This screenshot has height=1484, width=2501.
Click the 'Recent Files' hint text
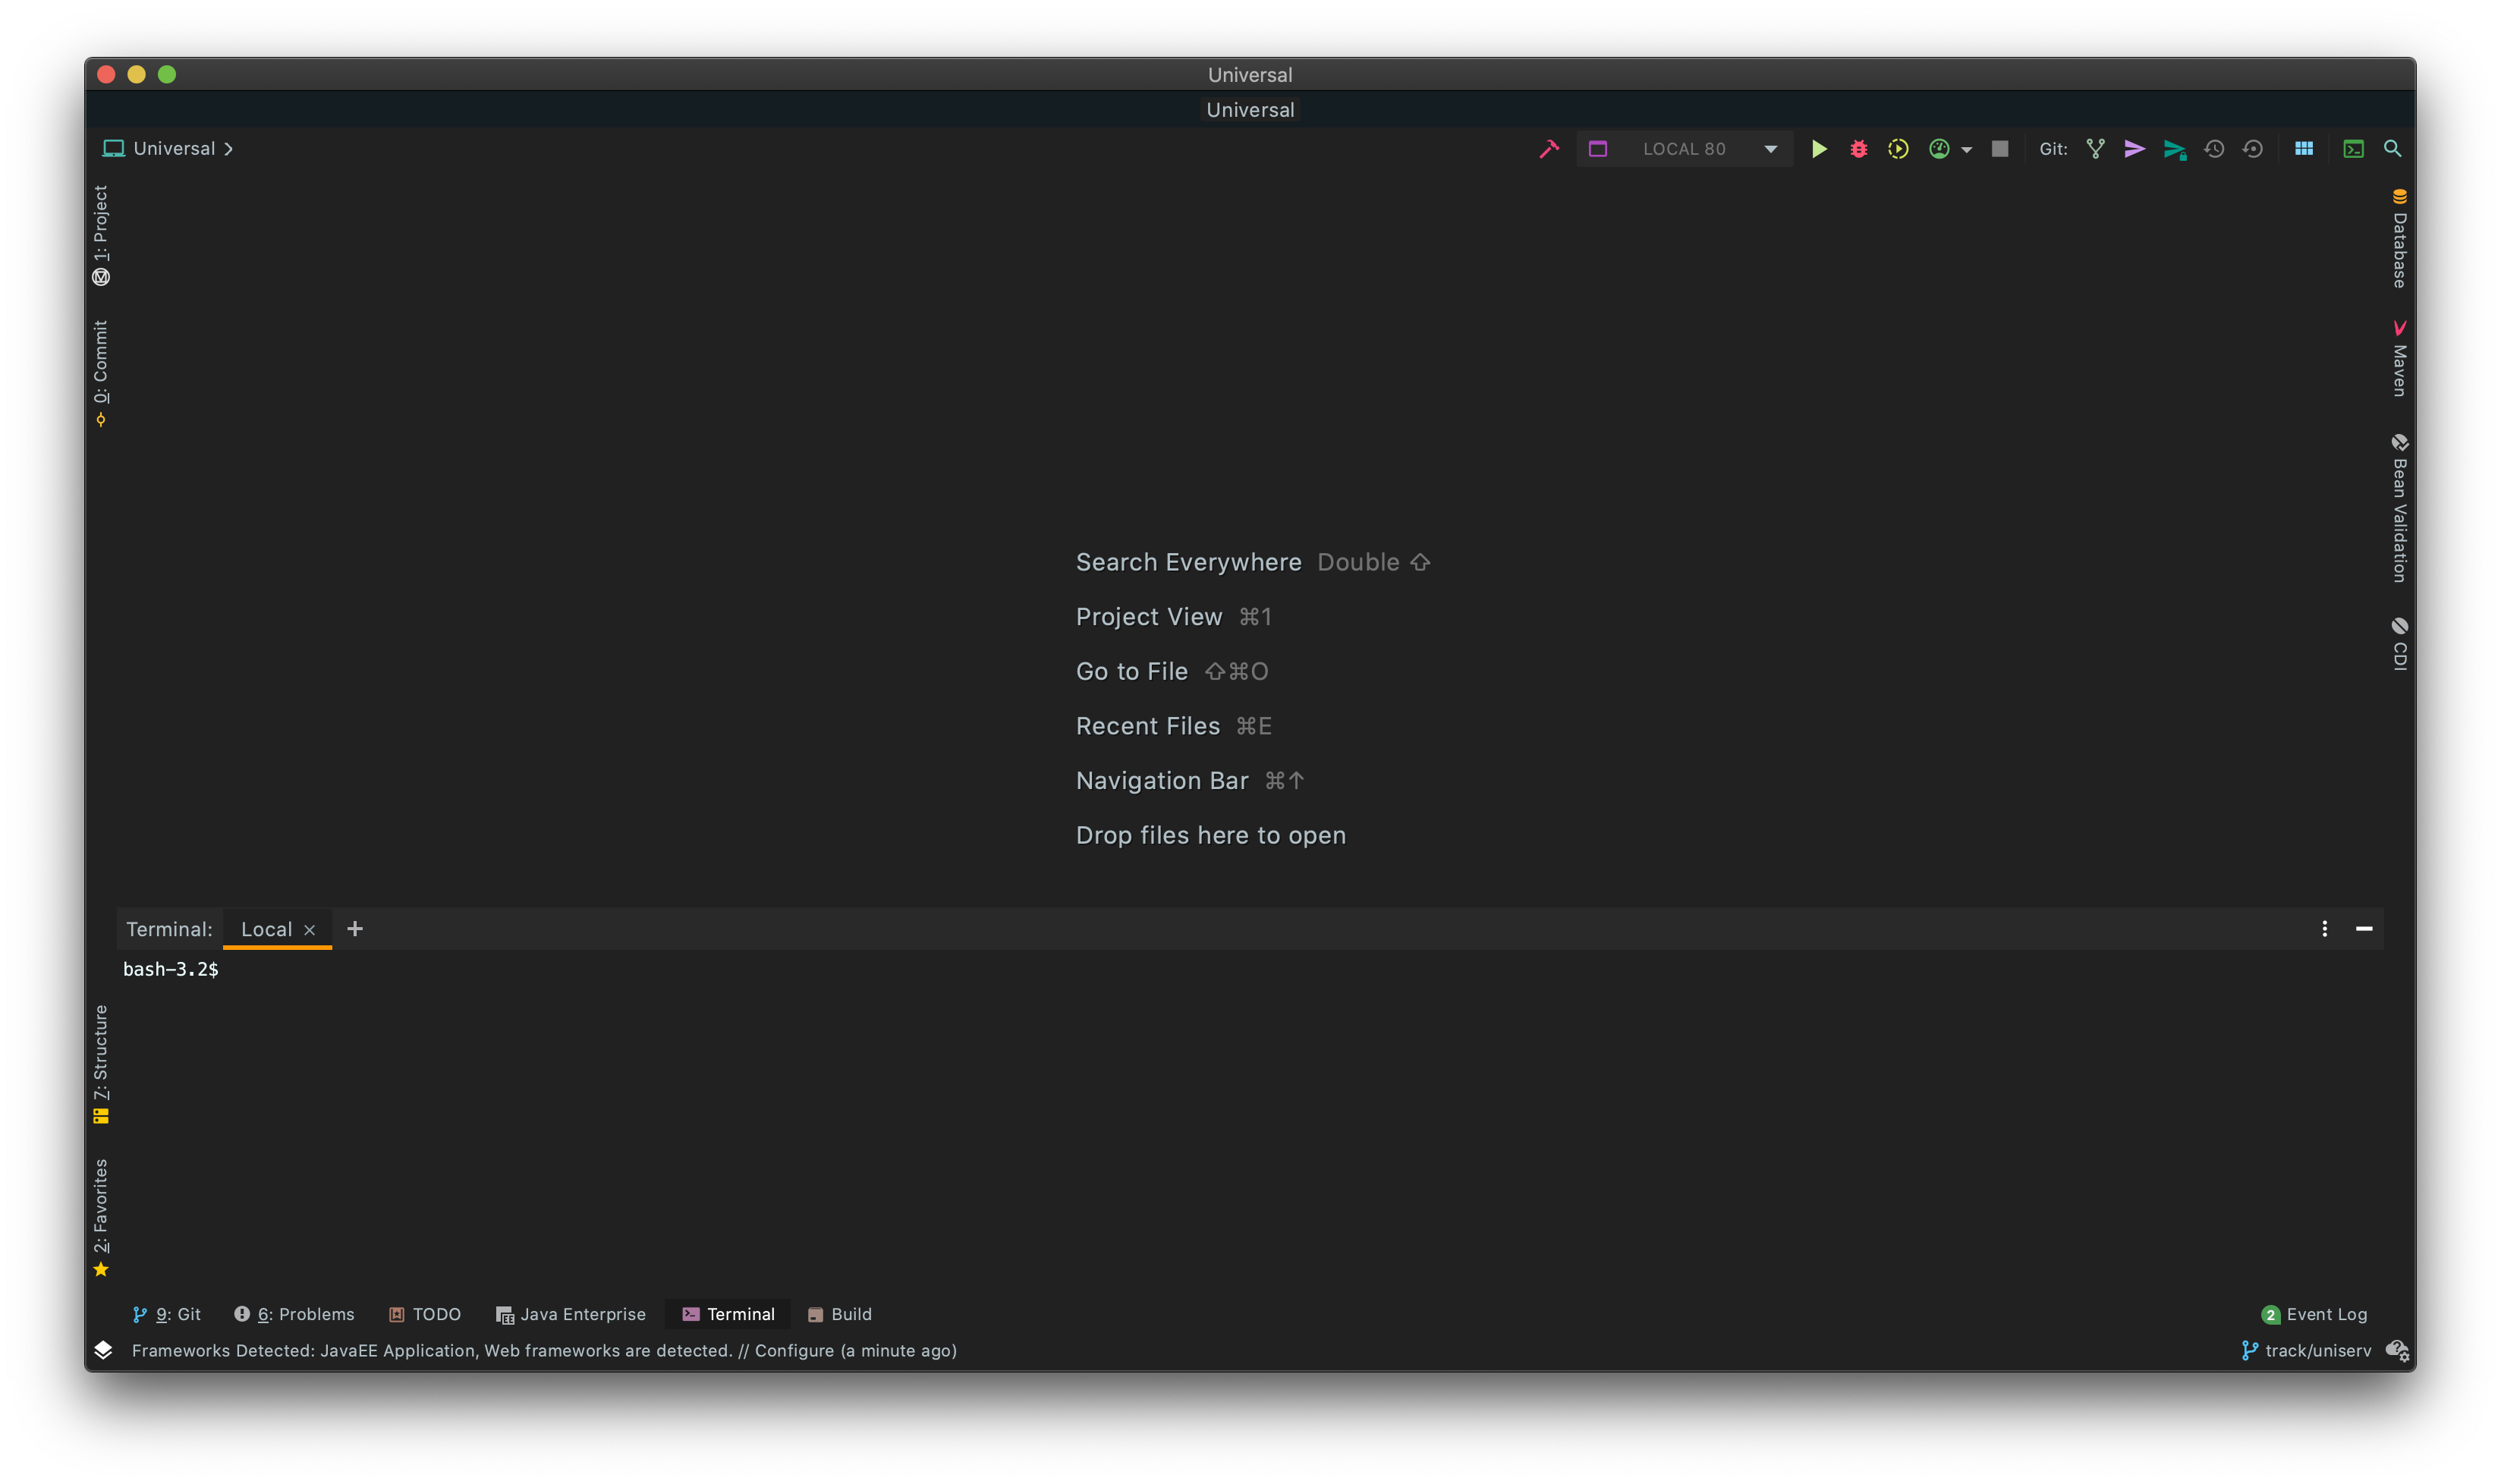pyautogui.click(x=1148, y=726)
